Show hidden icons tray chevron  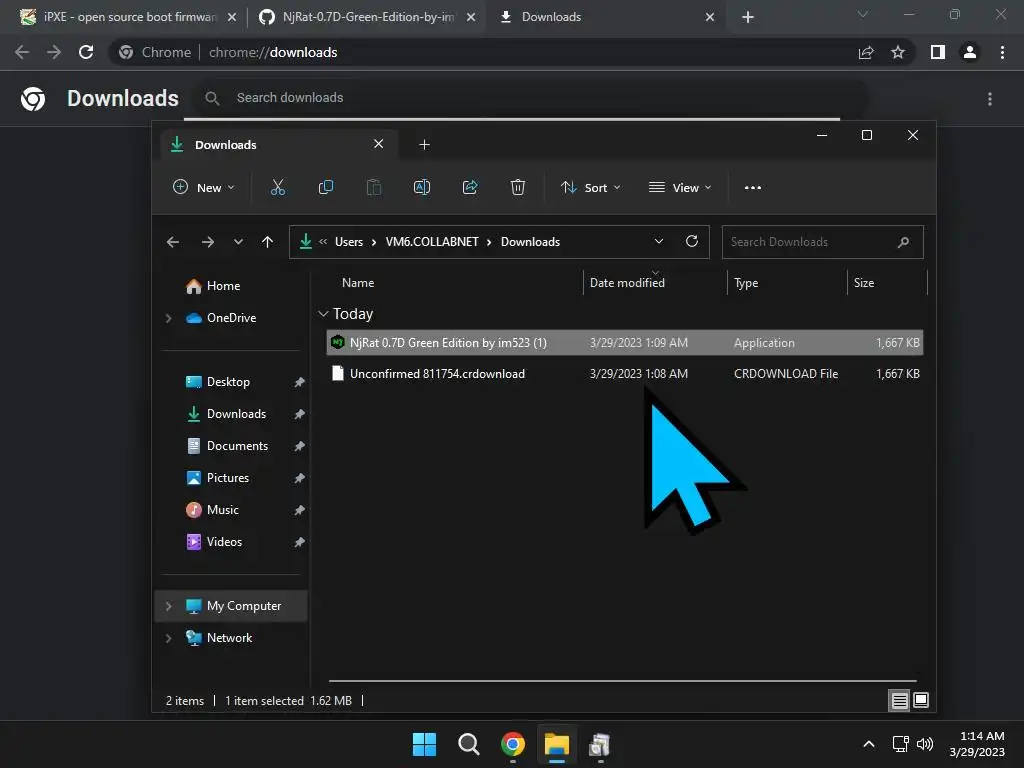pos(869,744)
